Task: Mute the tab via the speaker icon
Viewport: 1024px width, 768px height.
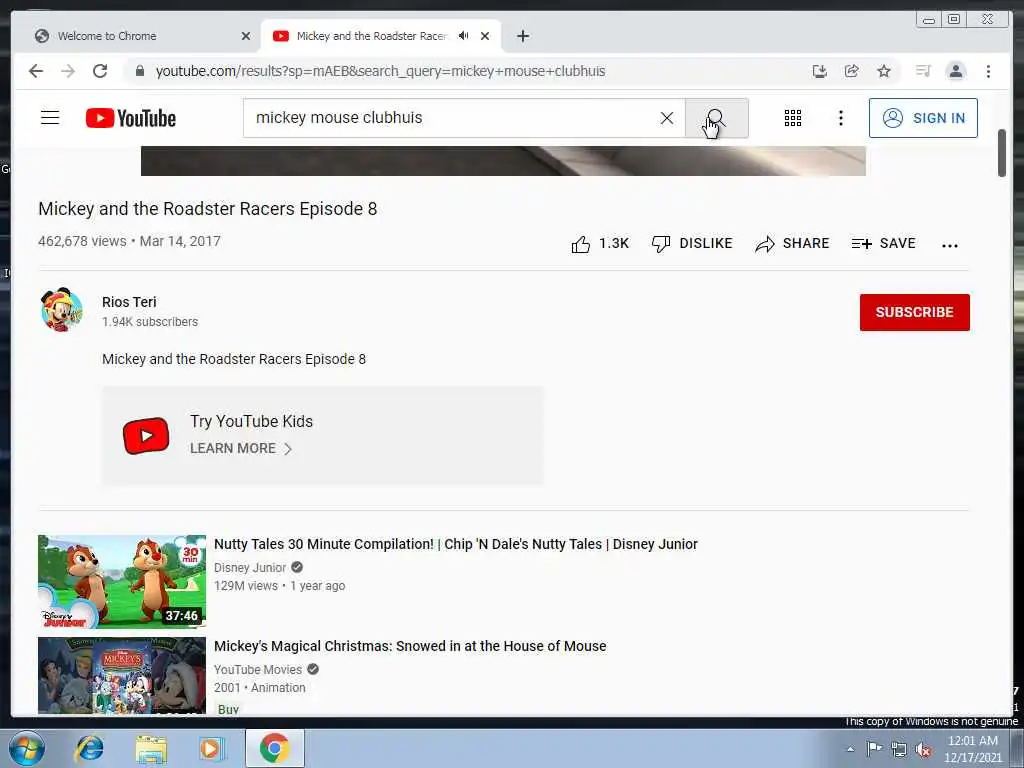Action: click(x=463, y=36)
